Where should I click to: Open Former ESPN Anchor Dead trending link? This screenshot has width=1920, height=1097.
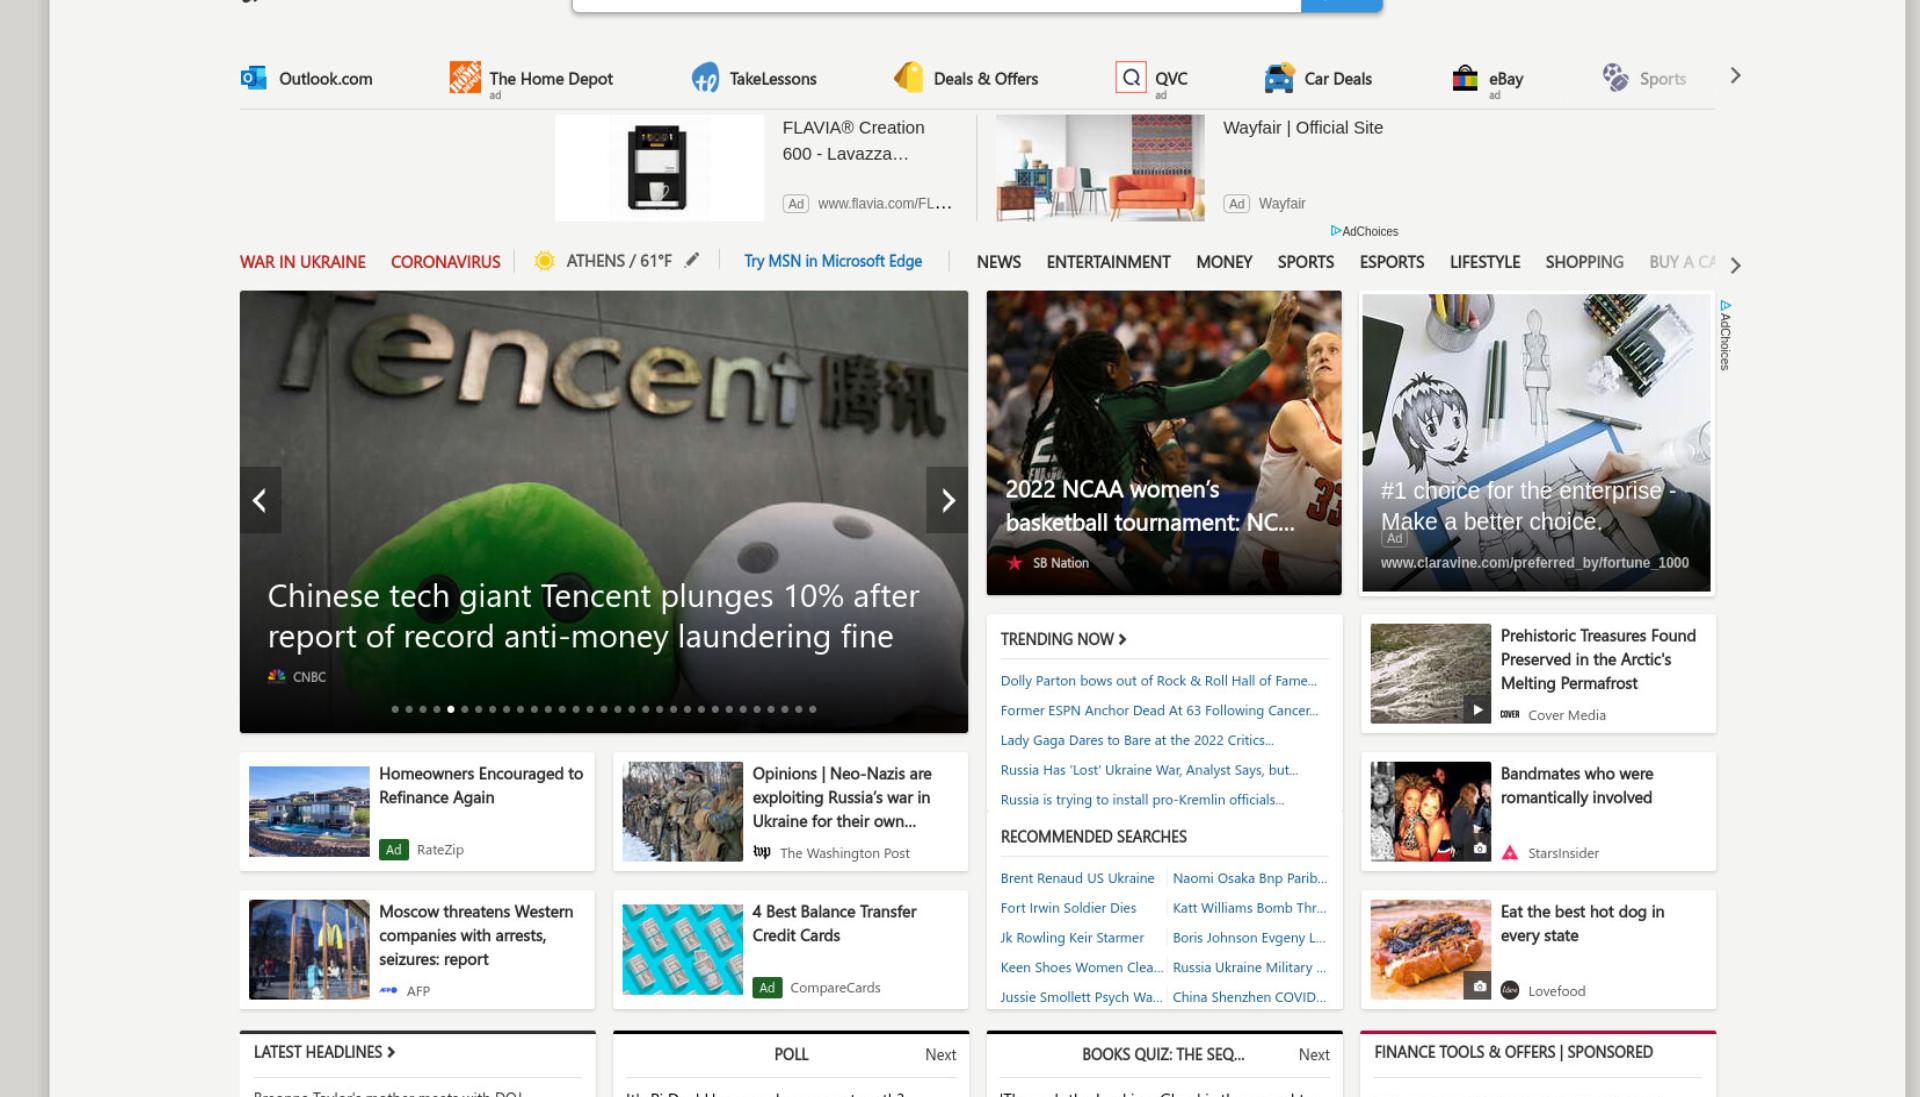click(1159, 711)
